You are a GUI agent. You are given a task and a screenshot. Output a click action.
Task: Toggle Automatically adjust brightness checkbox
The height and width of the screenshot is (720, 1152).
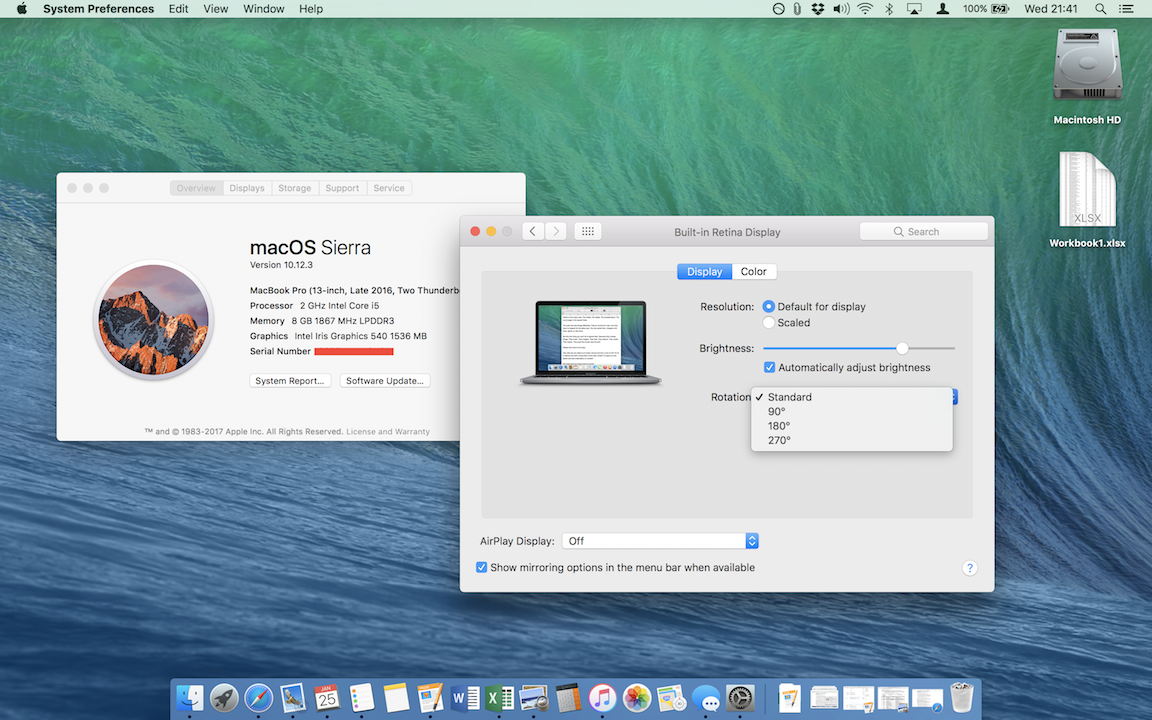(x=769, y=367)
